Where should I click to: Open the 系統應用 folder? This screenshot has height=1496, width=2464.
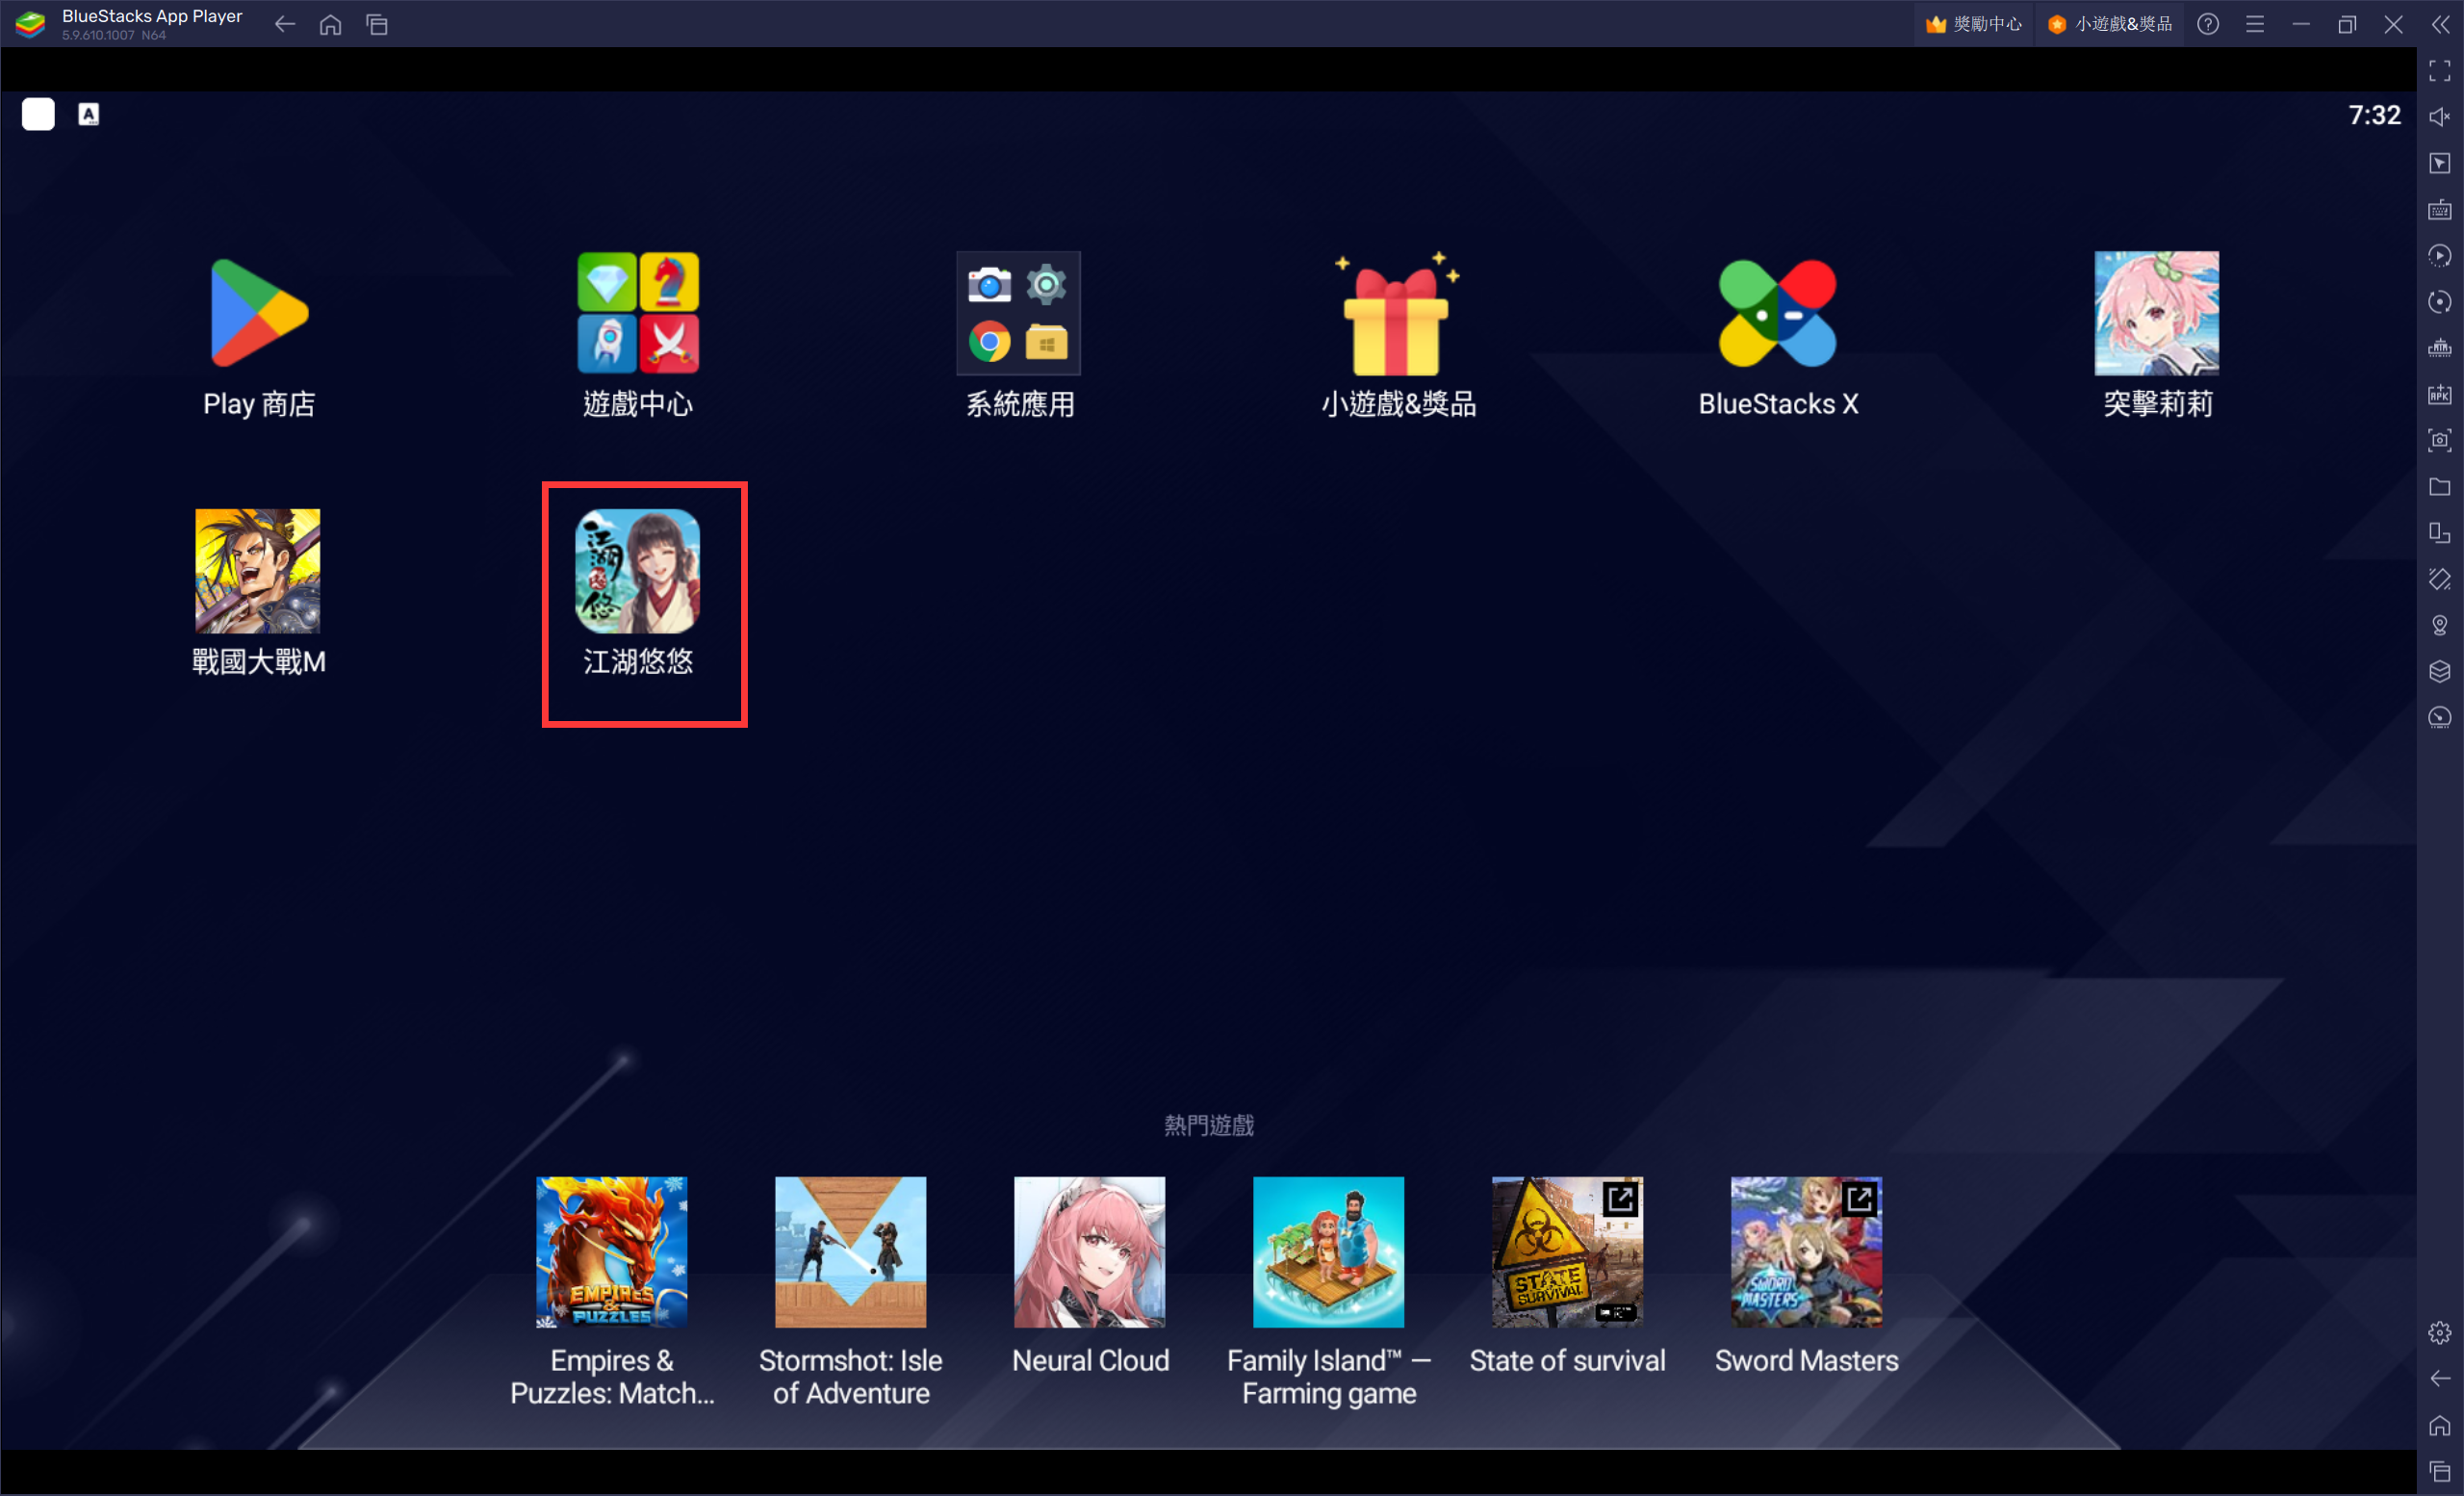tap(1018, 314)
